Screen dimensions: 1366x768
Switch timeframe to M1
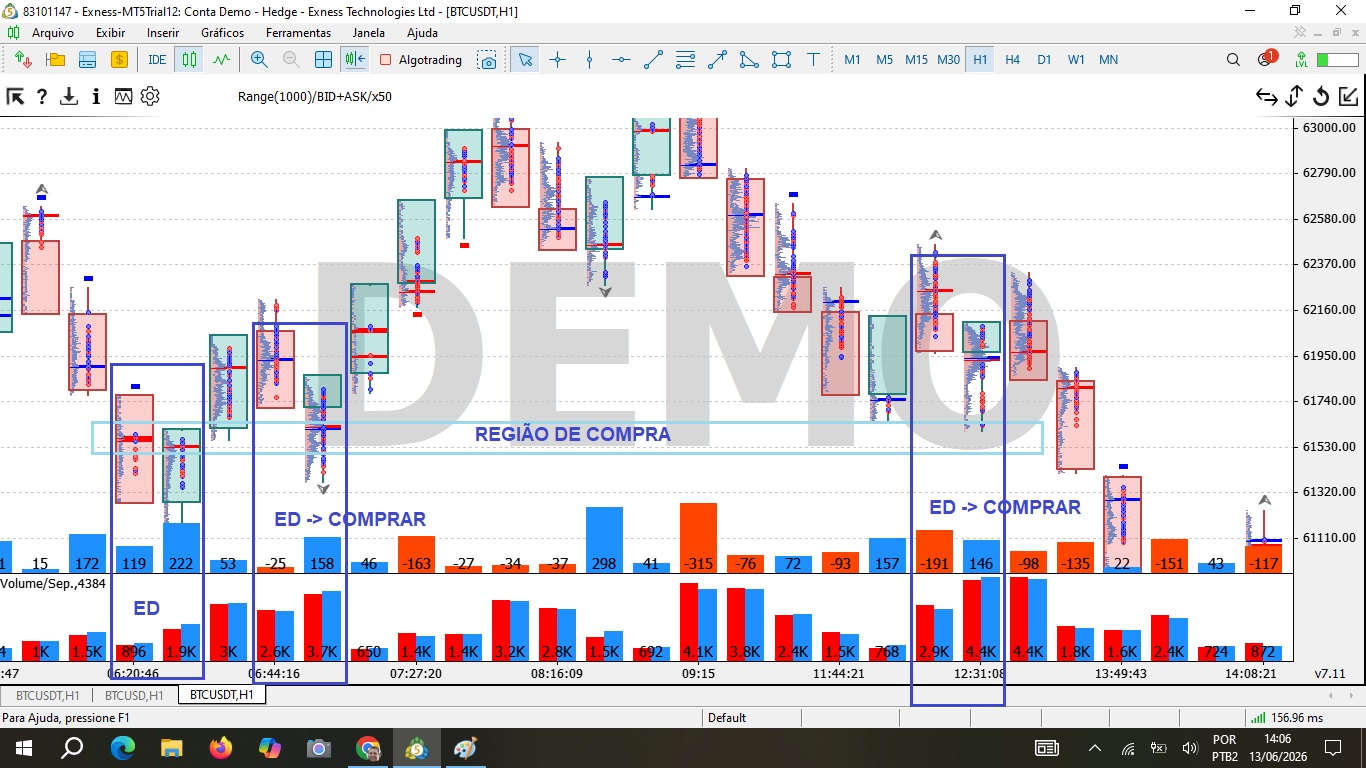[852, 59]
